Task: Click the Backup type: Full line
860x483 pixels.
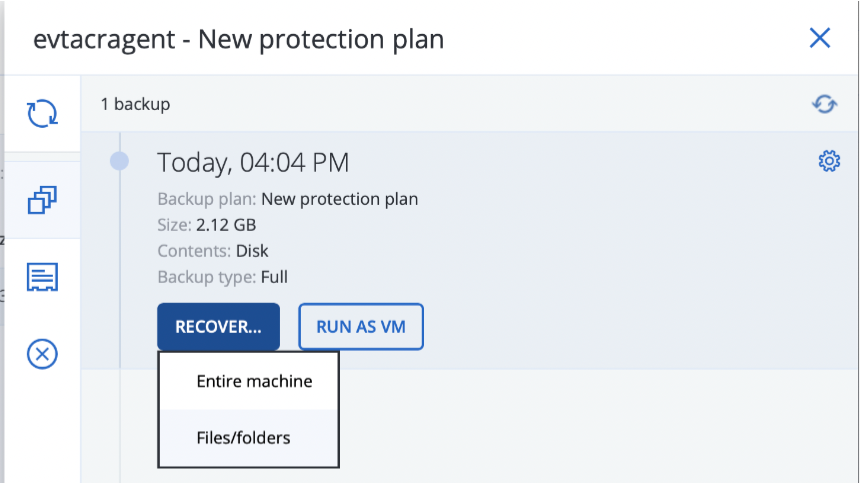Action: coord(222,277)
